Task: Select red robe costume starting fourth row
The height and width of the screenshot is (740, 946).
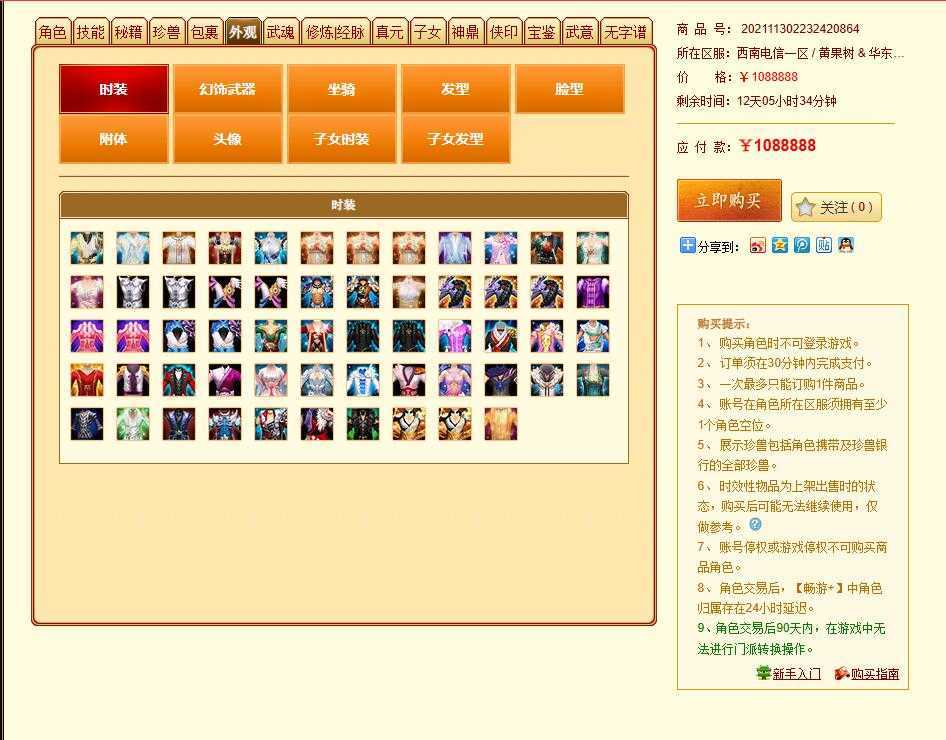Action: tap(87, 380)
